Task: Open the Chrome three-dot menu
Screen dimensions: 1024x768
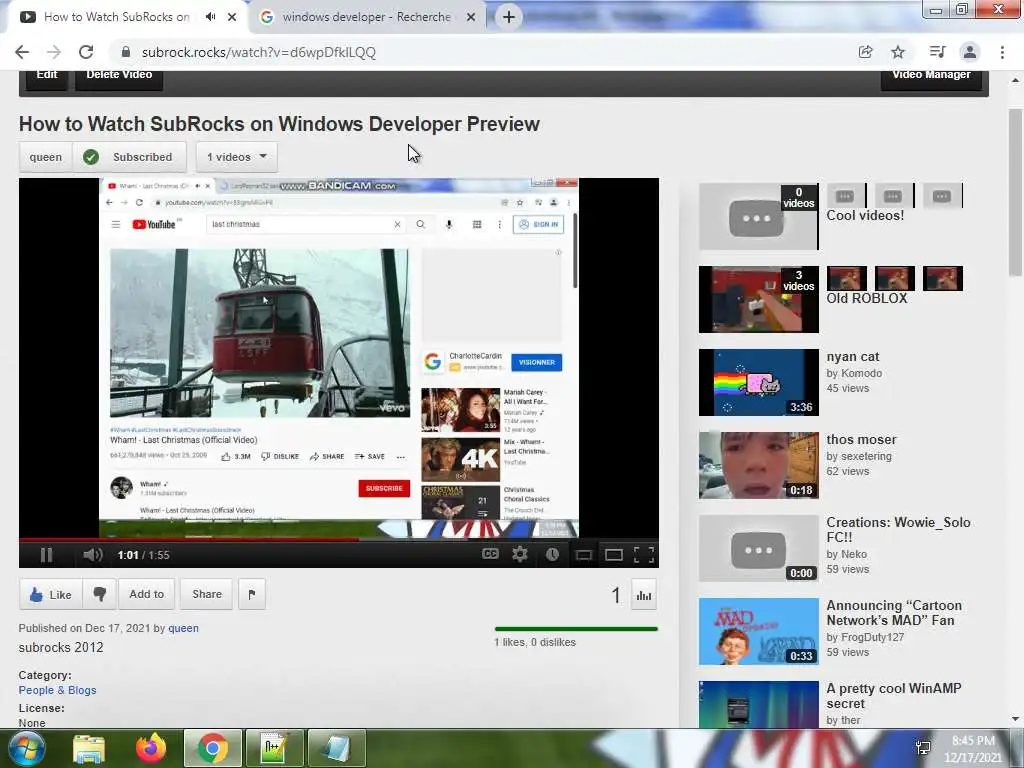Action: [1002, 52]
